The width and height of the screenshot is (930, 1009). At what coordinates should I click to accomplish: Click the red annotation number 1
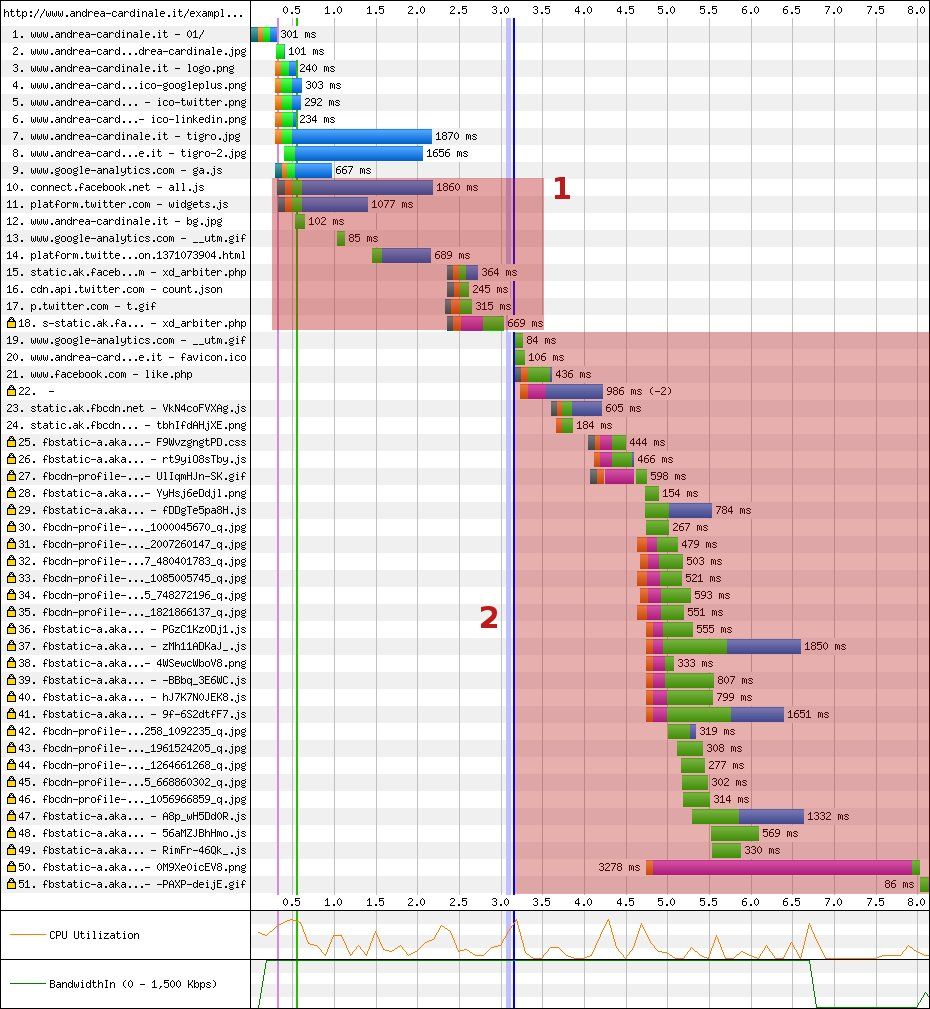pos(562,189)
